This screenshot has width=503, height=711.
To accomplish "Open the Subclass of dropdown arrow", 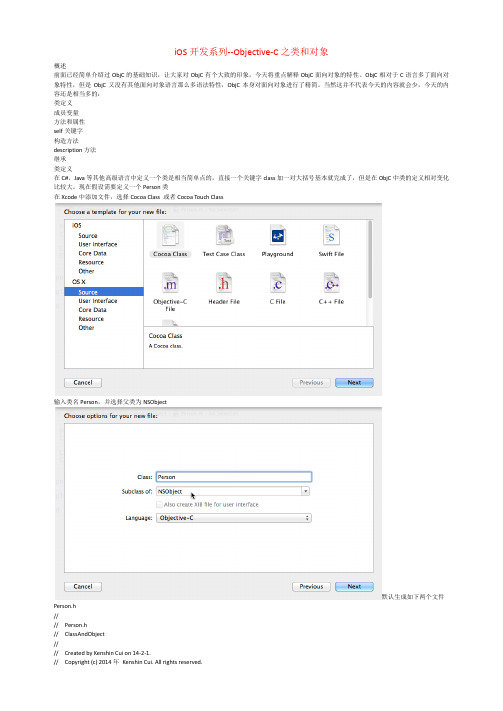I will [306, 492].
